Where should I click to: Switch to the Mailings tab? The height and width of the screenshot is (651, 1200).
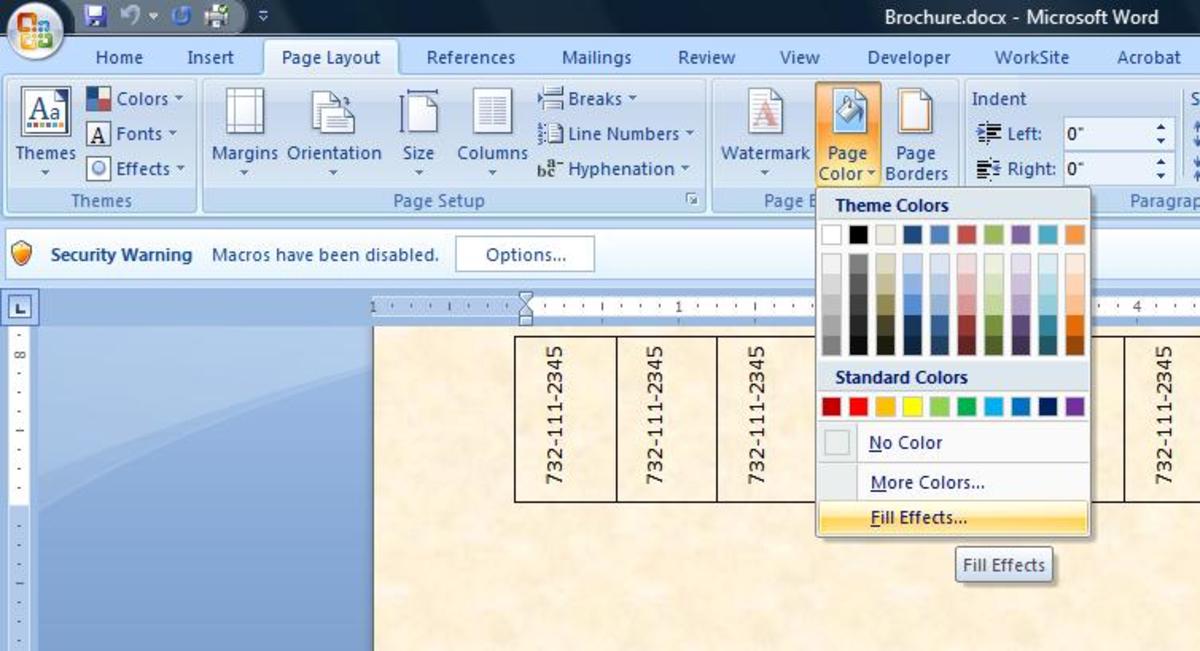pyautogui.click(x=596, y=57)
